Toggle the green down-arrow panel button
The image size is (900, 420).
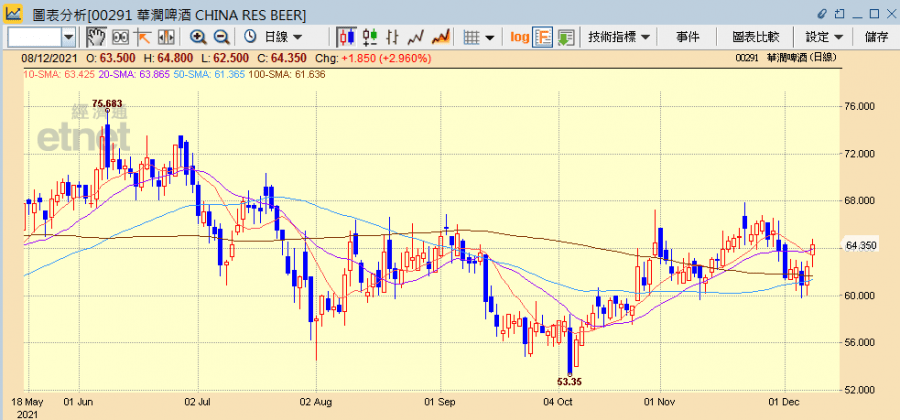tap(566, 37)
